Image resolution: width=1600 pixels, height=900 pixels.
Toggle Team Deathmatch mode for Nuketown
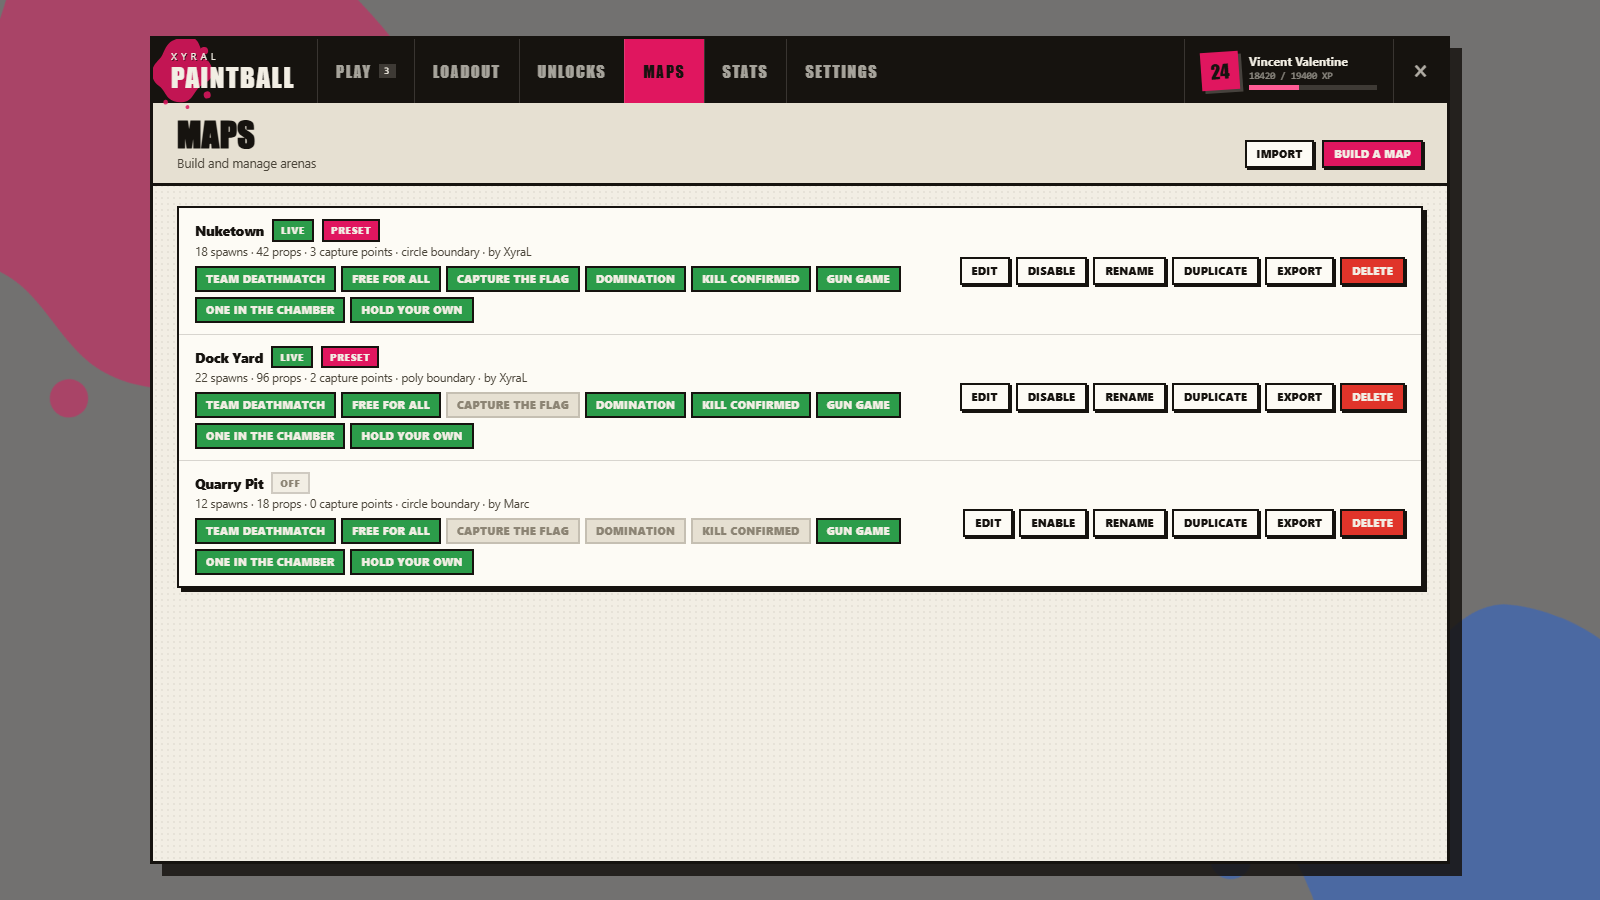point(265,279)
